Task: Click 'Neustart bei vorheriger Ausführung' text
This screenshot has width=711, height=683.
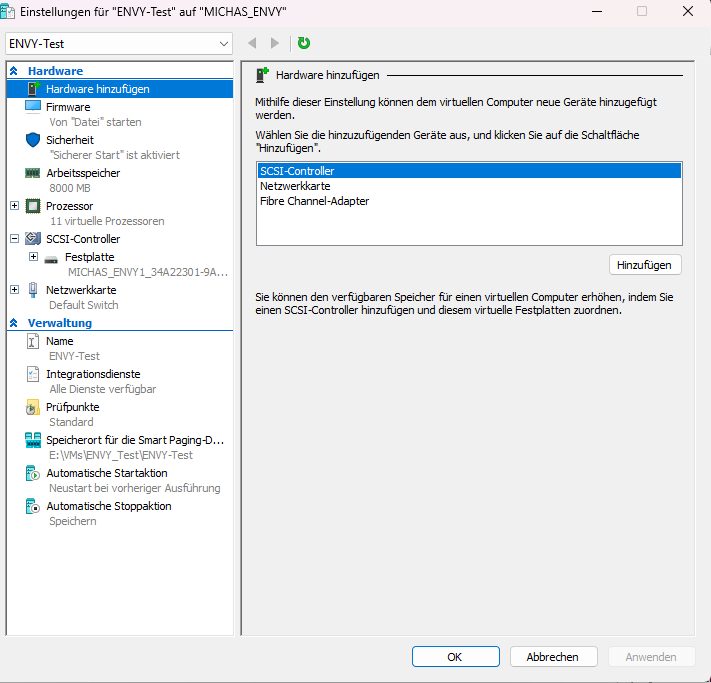Action: 135,488
